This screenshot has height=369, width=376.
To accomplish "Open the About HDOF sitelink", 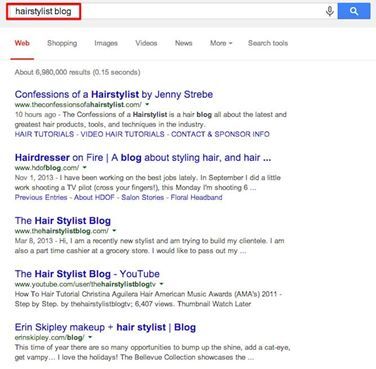I will (94, 197).
